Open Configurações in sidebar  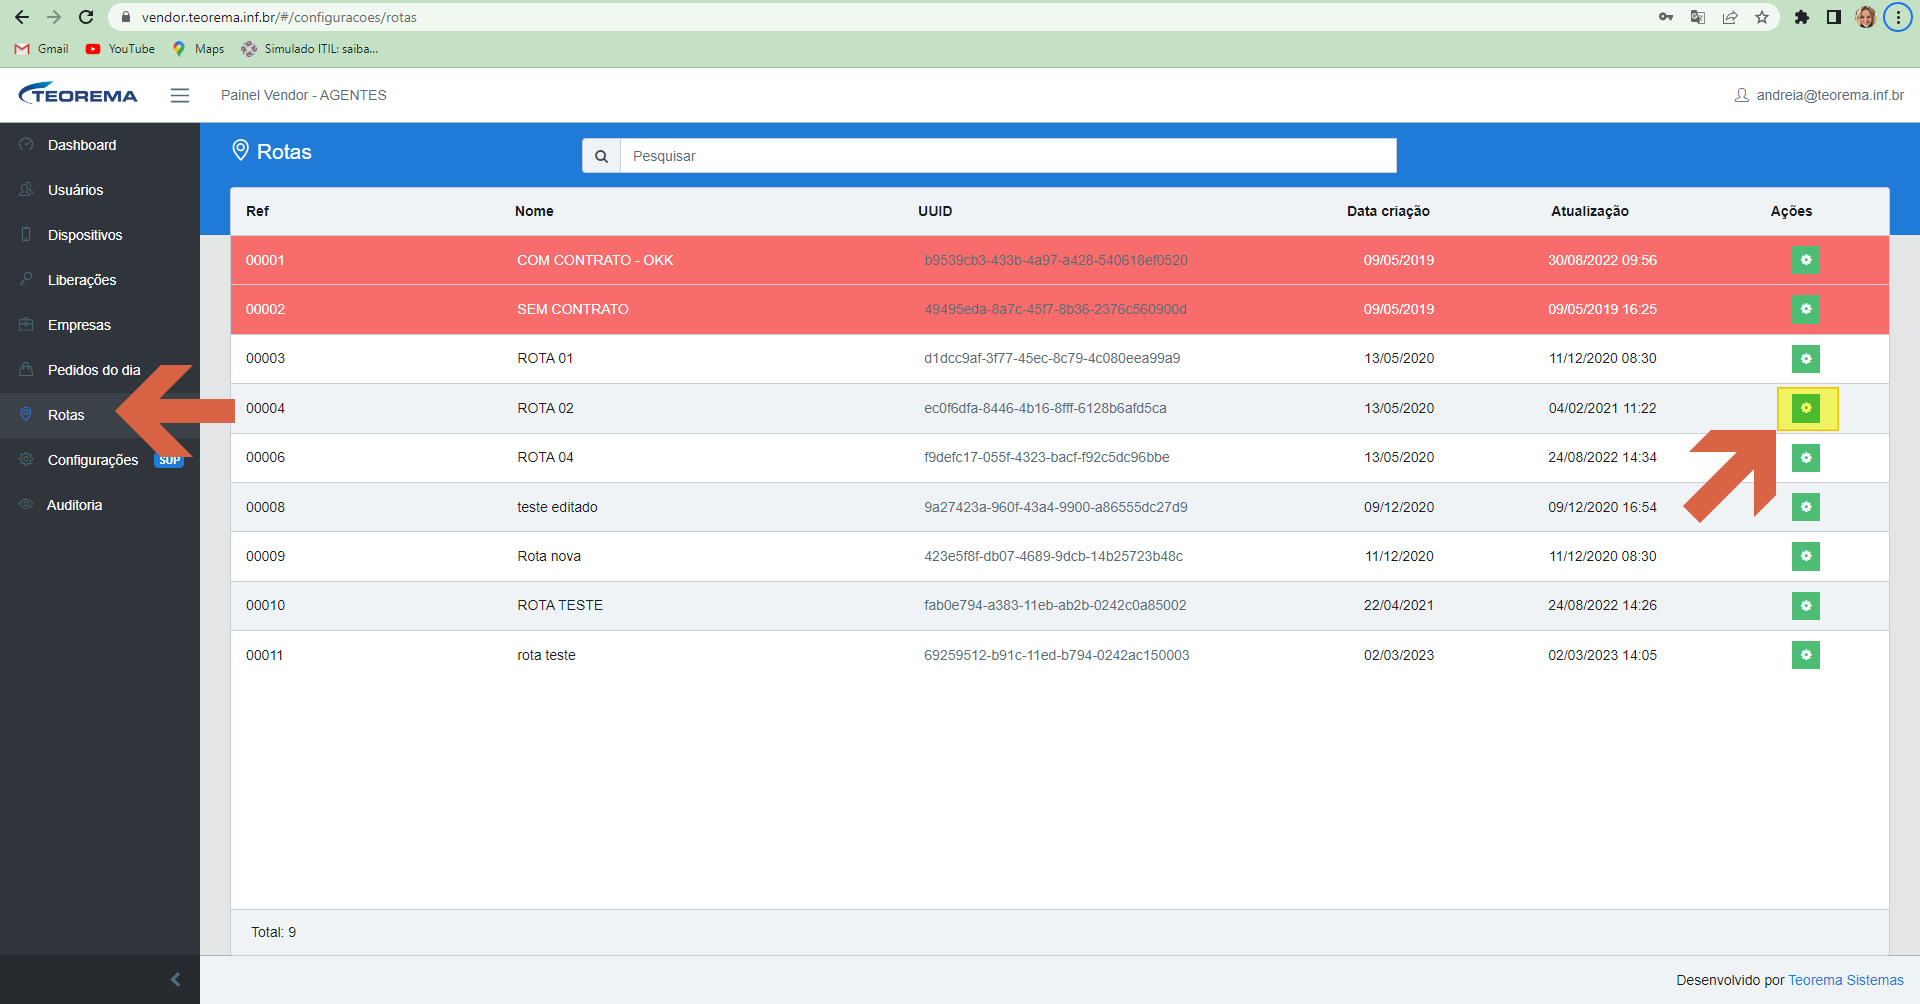pyautogui.click(x=100, y=460)
